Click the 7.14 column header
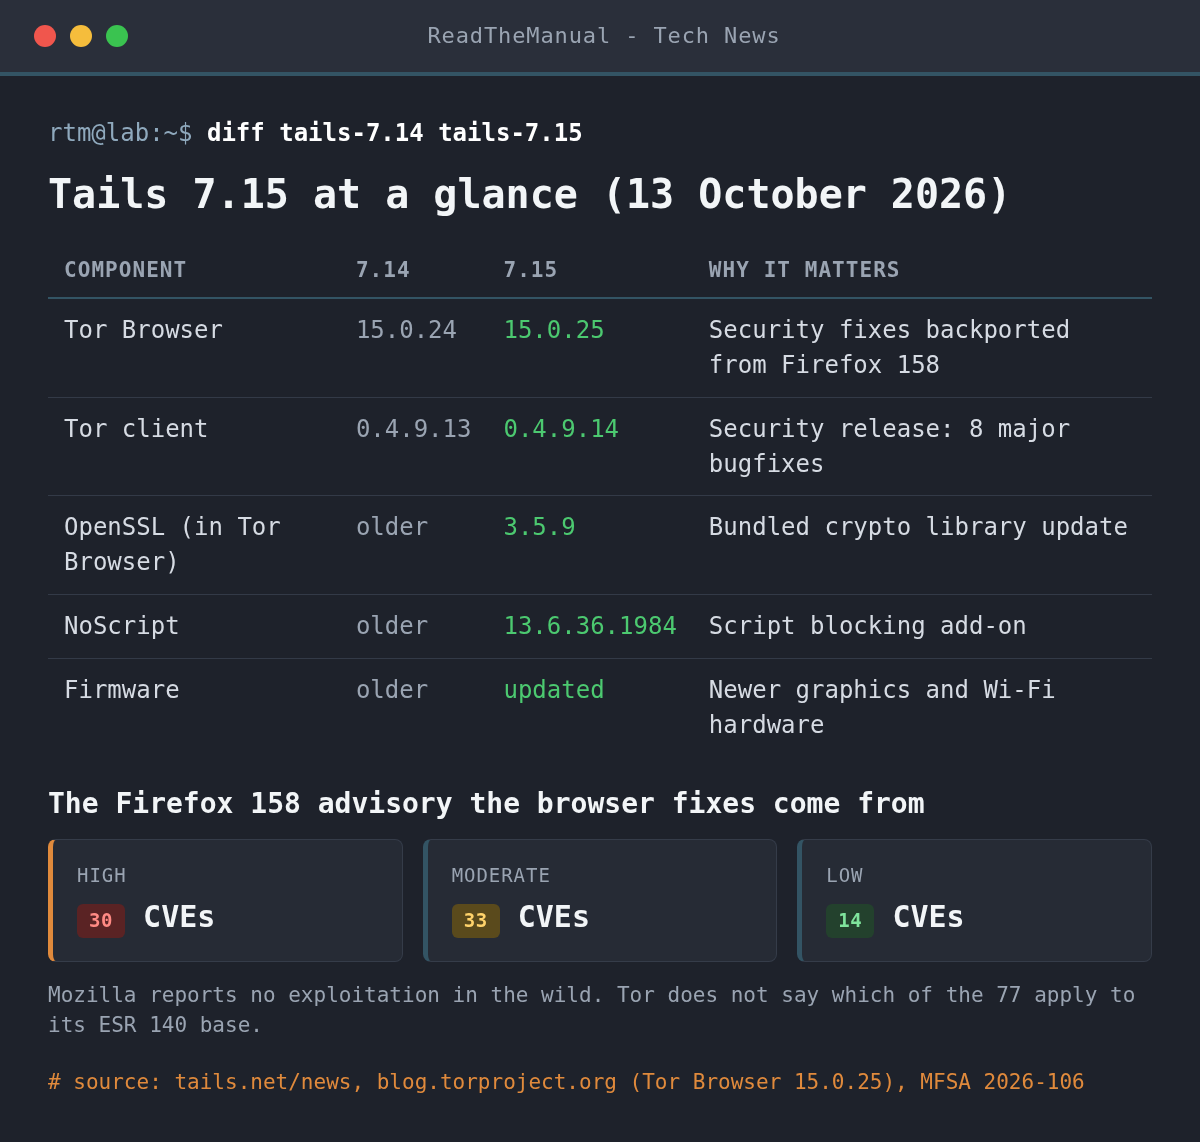1200x1142 pixels. click(x=383, y=270)
